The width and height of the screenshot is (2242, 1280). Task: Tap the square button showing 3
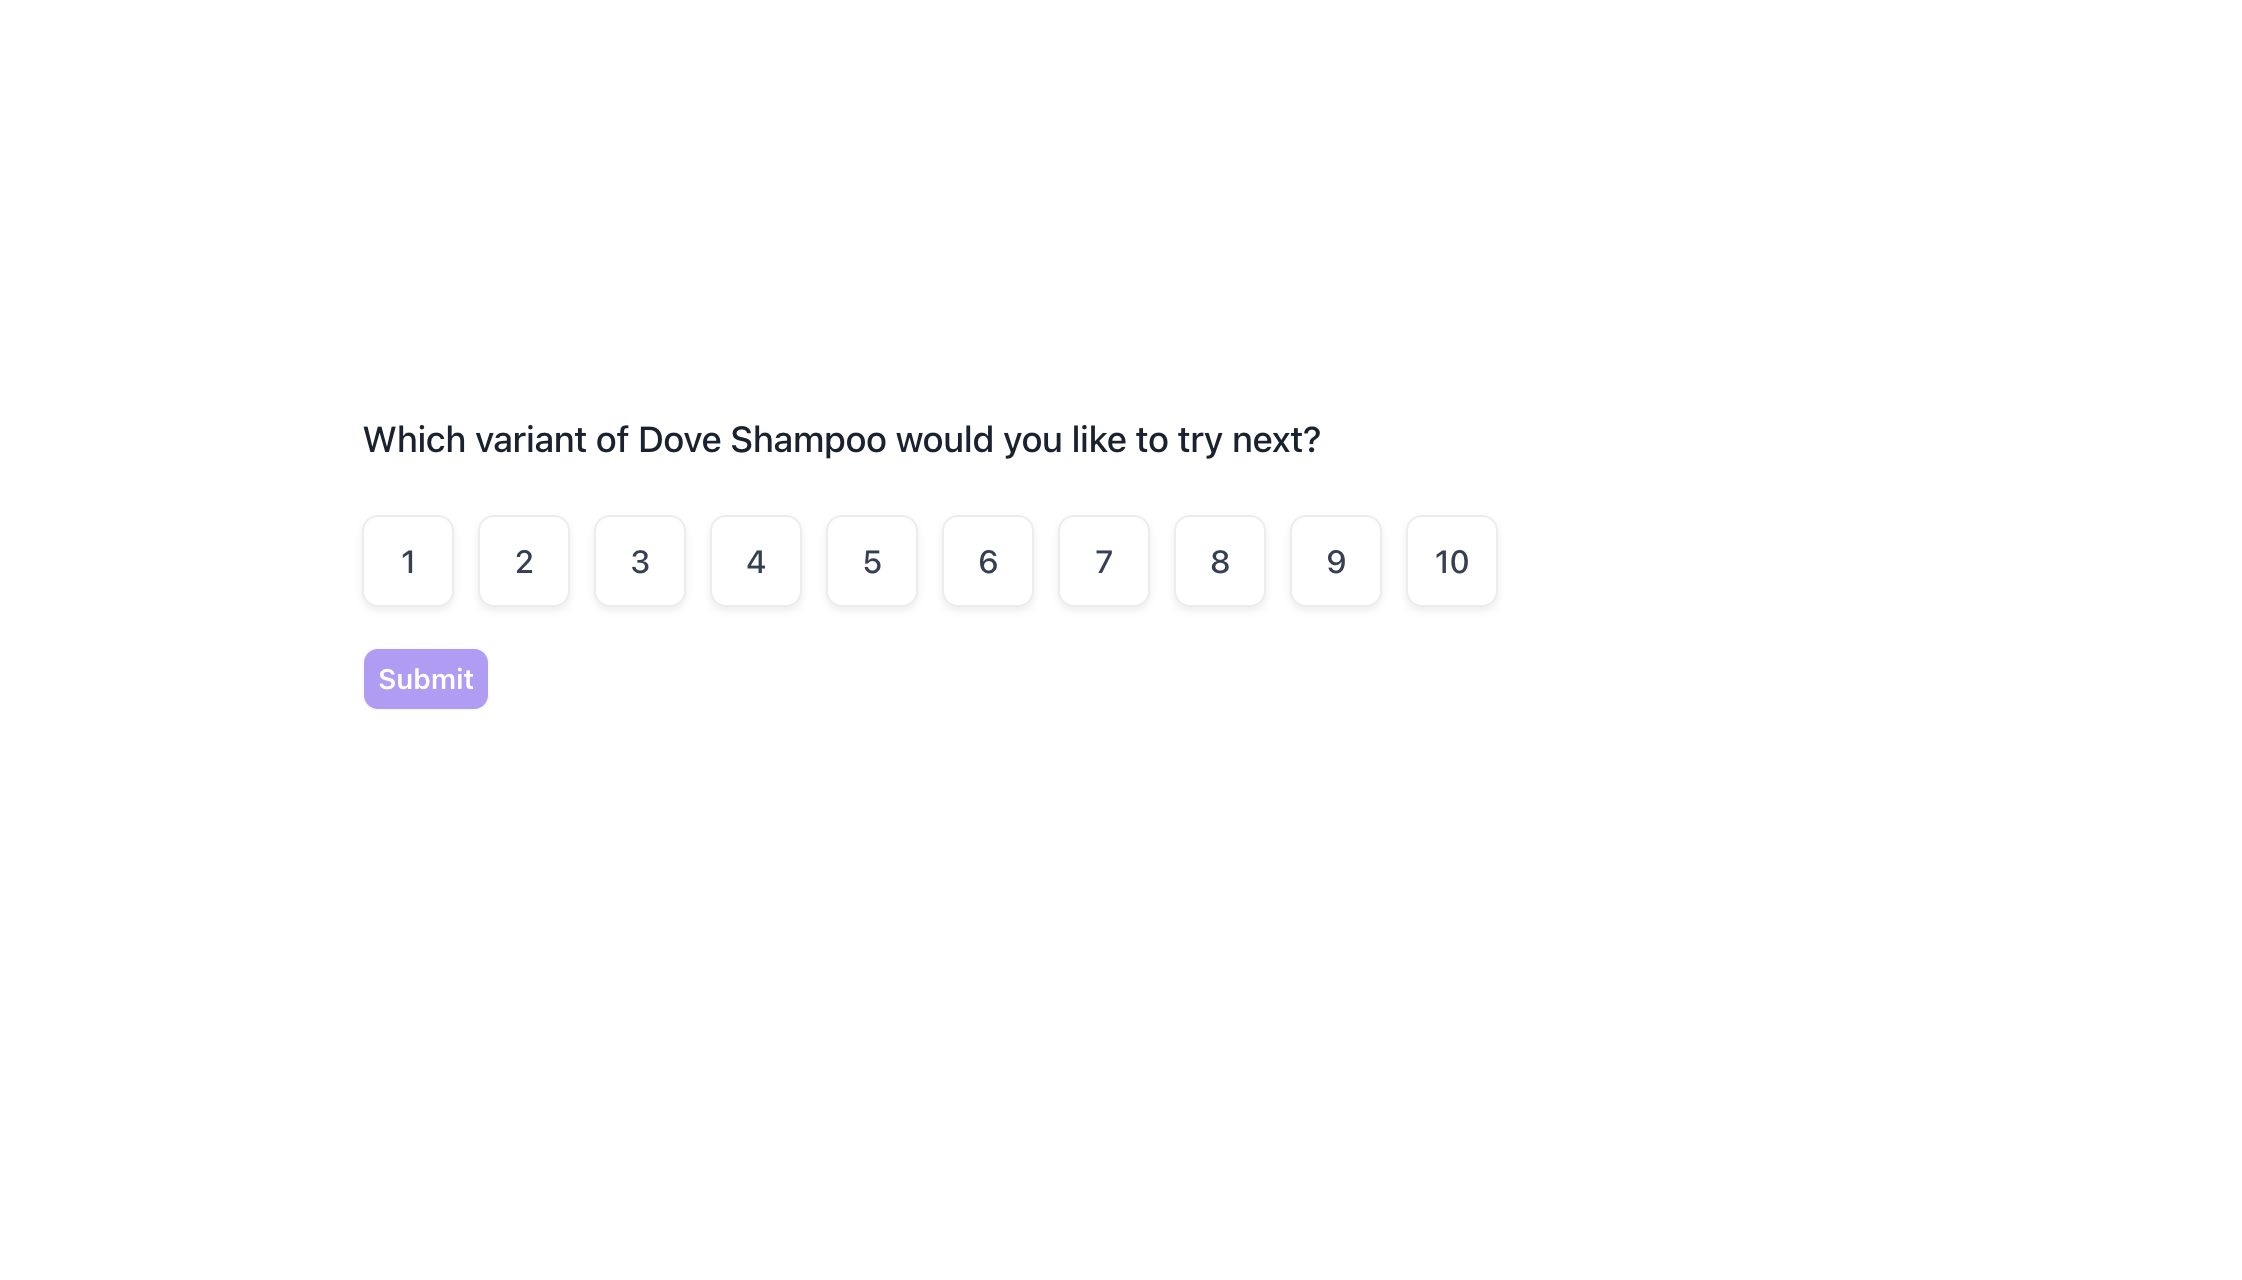click(x=640, y=561)
